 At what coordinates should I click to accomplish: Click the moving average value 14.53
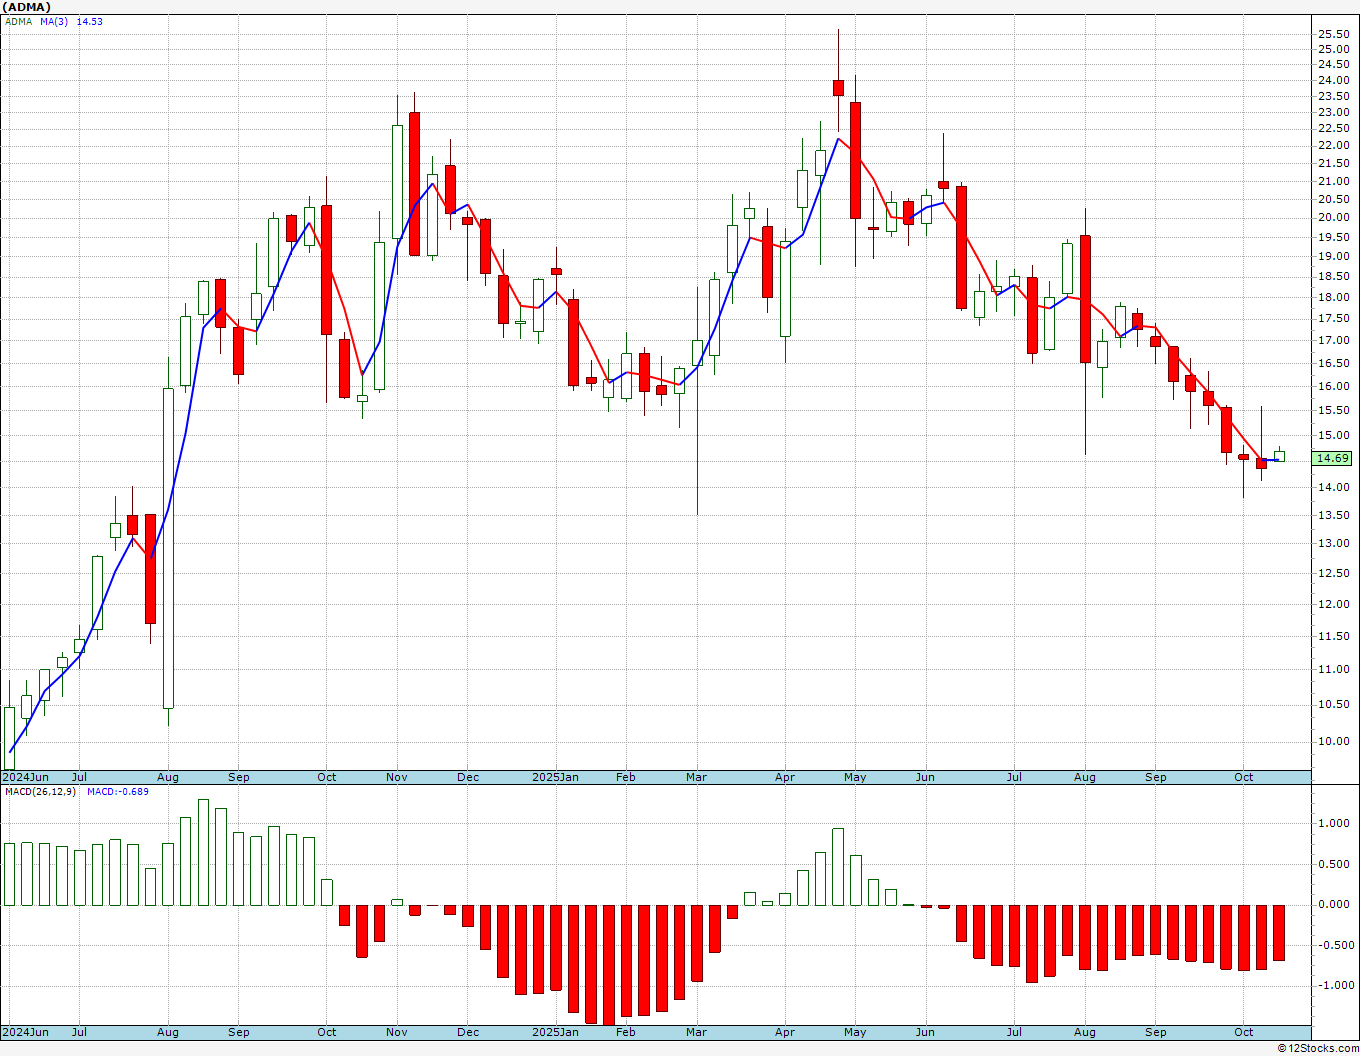[90, 21]
